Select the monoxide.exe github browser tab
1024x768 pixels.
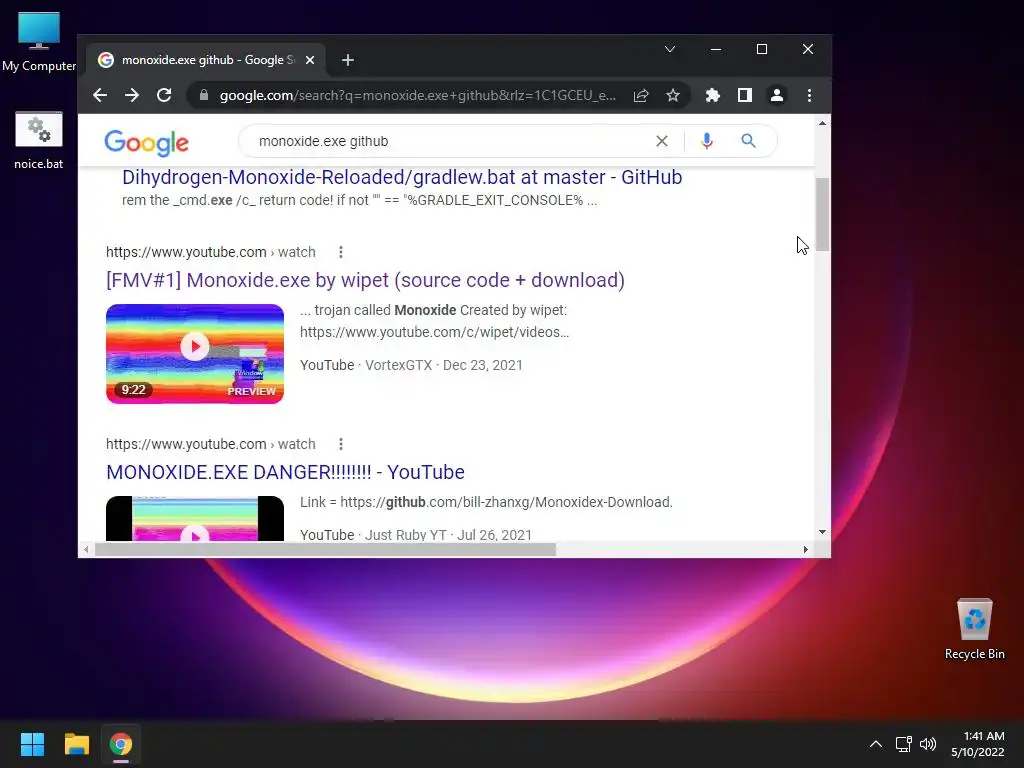[206, 60]
